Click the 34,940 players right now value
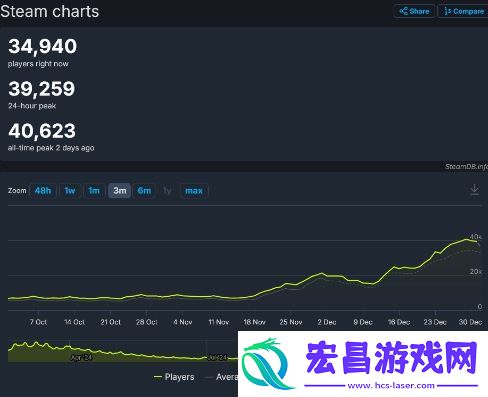The width and height of the screenshot is (488, 397). (43, 46)
